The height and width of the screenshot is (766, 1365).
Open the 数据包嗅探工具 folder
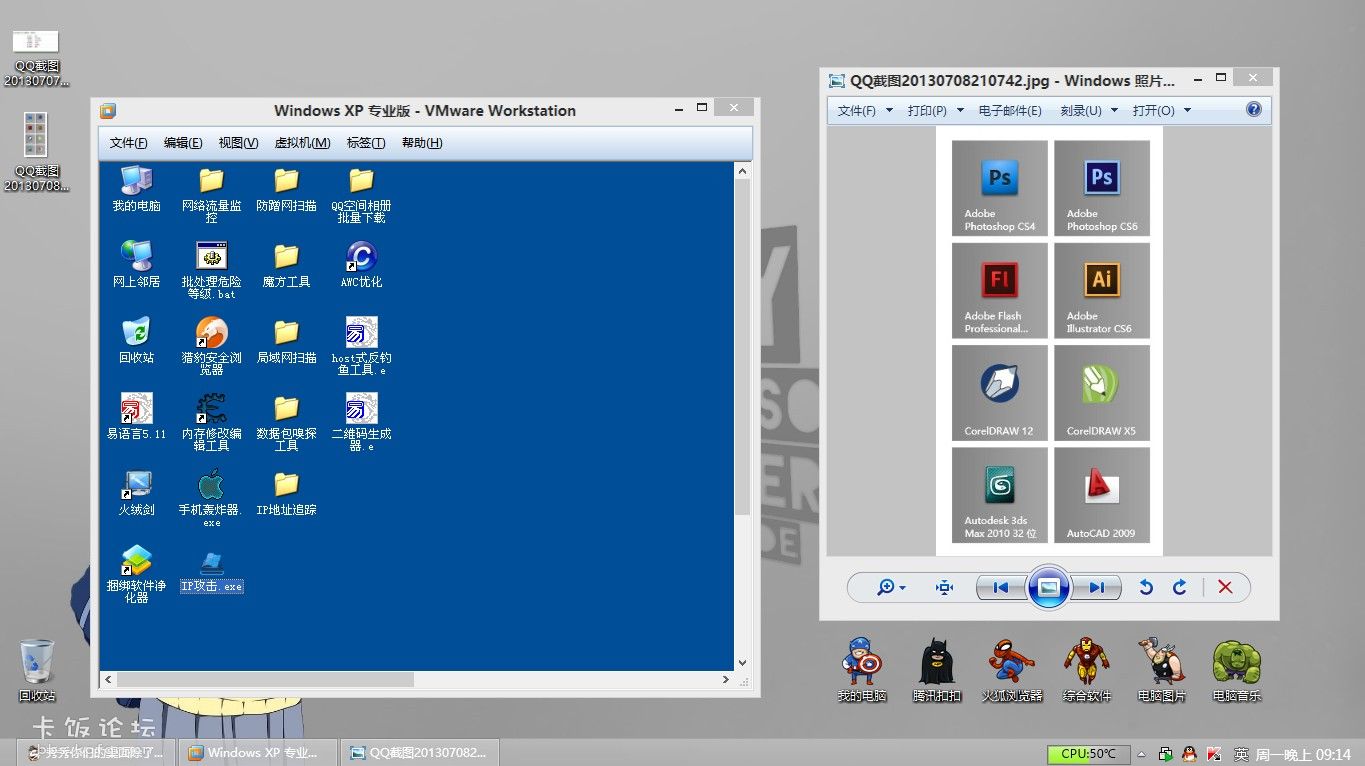tap(286, 423)
